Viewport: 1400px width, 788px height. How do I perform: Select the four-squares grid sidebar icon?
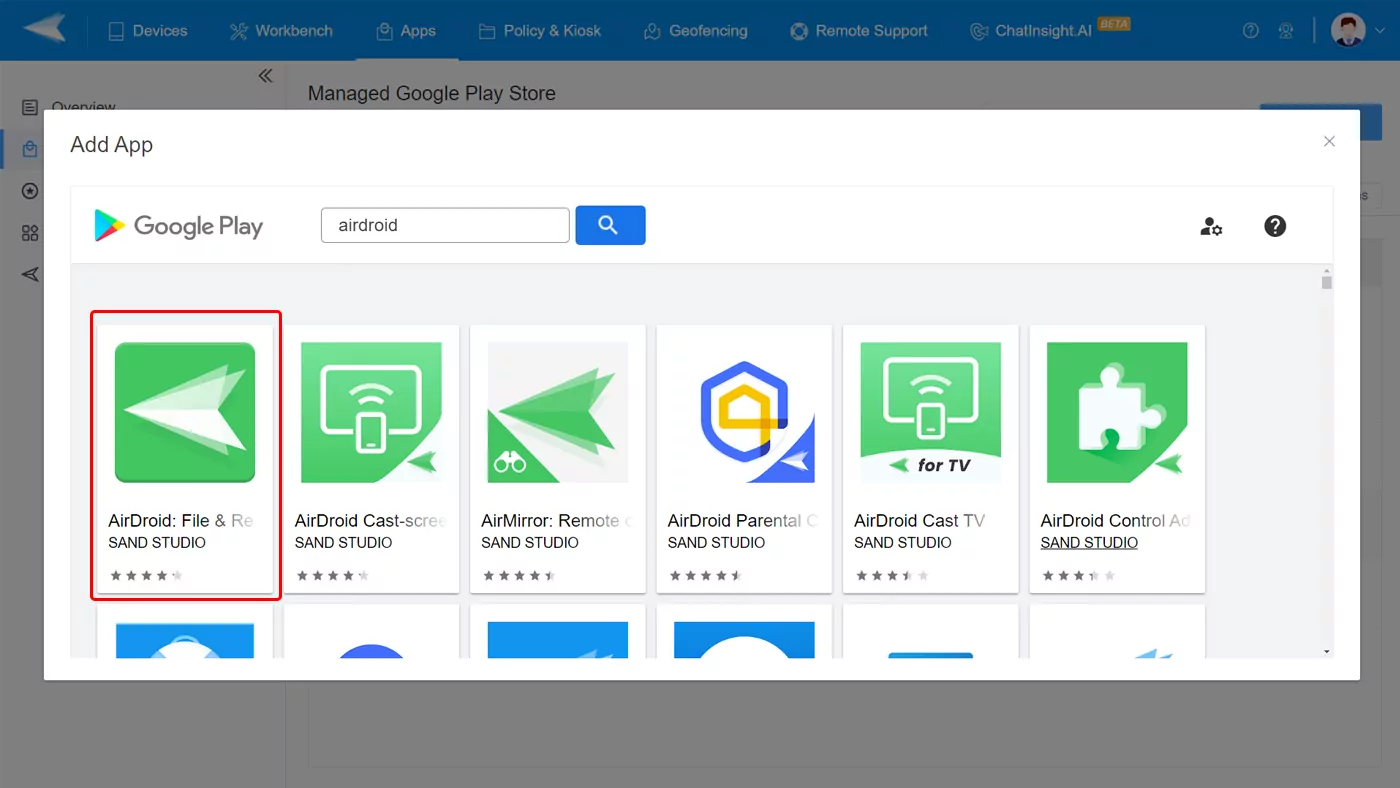point(30,233)
